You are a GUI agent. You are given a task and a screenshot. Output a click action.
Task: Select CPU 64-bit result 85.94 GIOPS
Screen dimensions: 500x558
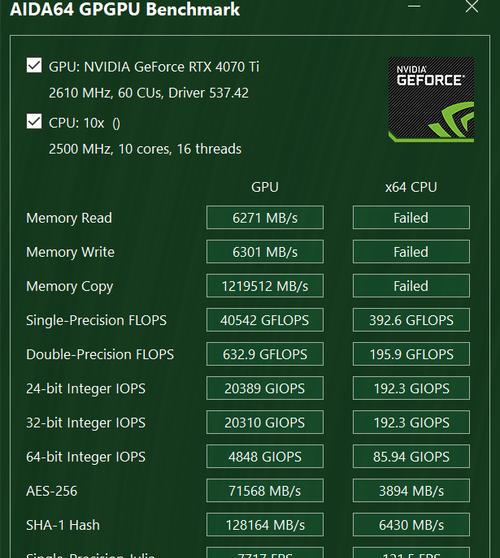click(x=411, y=457)
